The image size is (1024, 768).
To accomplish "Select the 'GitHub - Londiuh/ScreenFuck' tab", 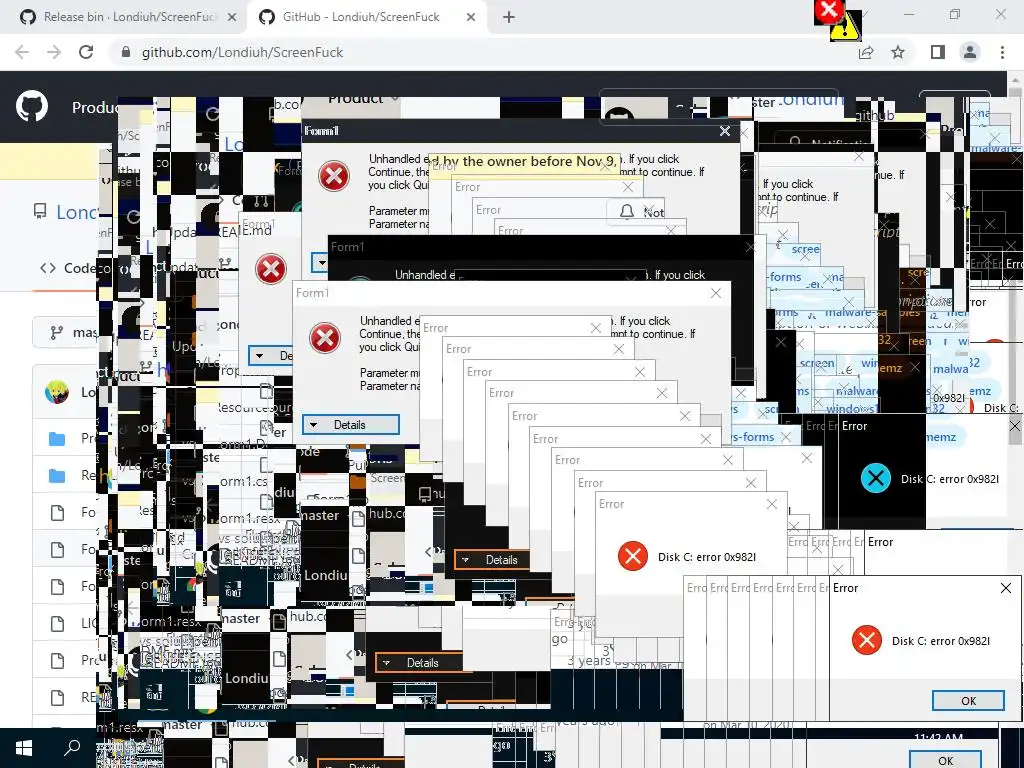I will (368, 17).
